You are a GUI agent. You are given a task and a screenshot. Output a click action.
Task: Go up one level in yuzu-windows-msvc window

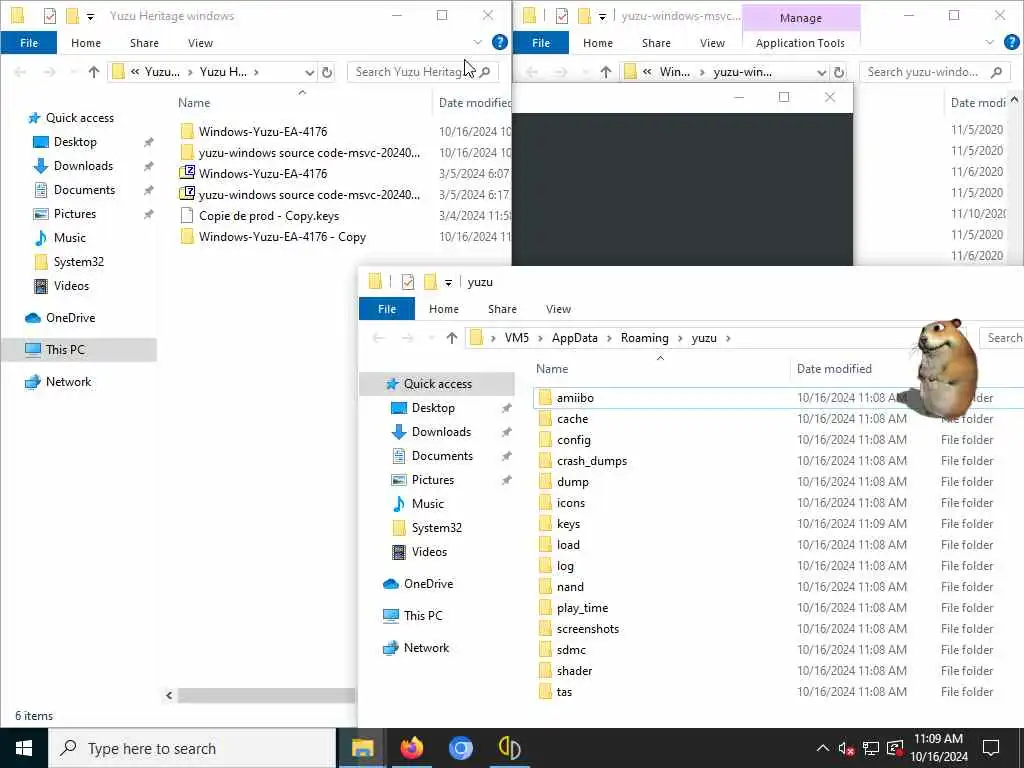[606, 72]
